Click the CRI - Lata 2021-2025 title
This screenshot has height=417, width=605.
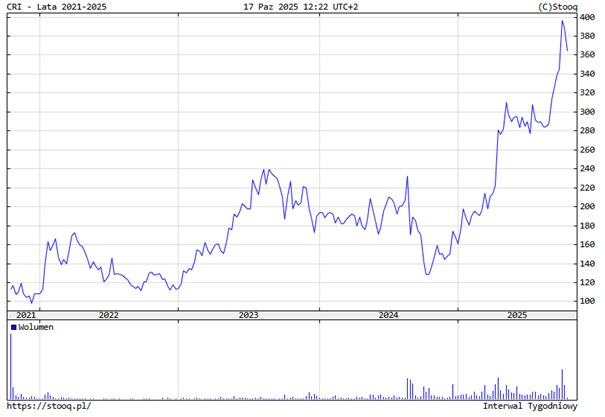click(58, 7)
